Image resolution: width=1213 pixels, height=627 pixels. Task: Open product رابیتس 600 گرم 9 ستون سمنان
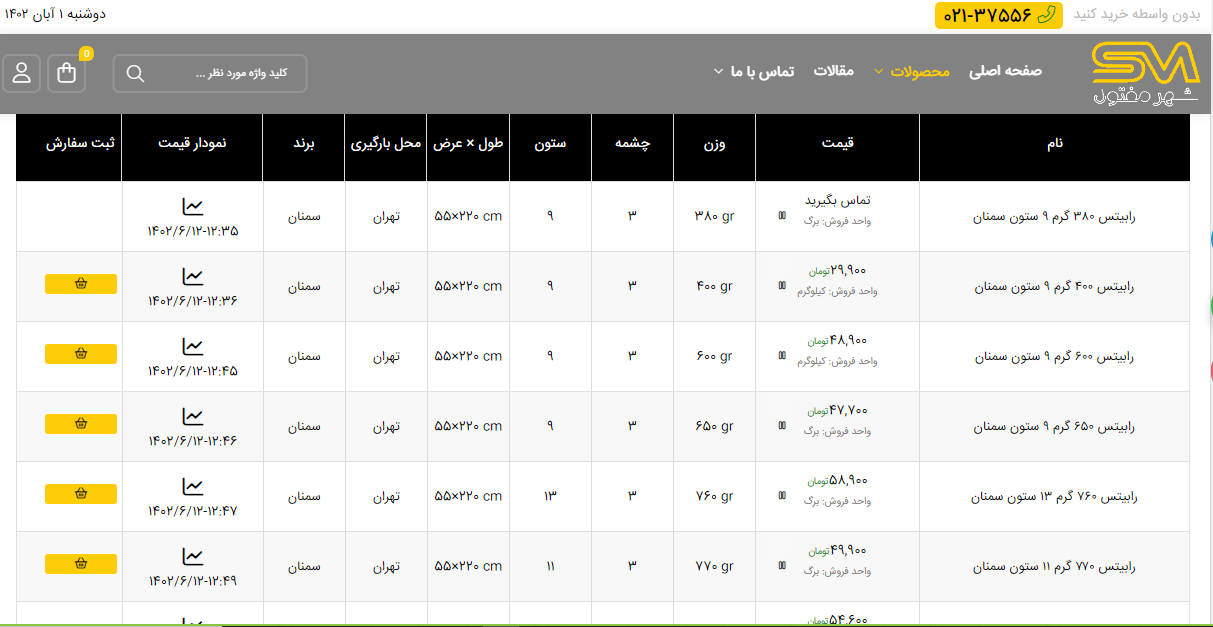click(x=1055, y=356)
